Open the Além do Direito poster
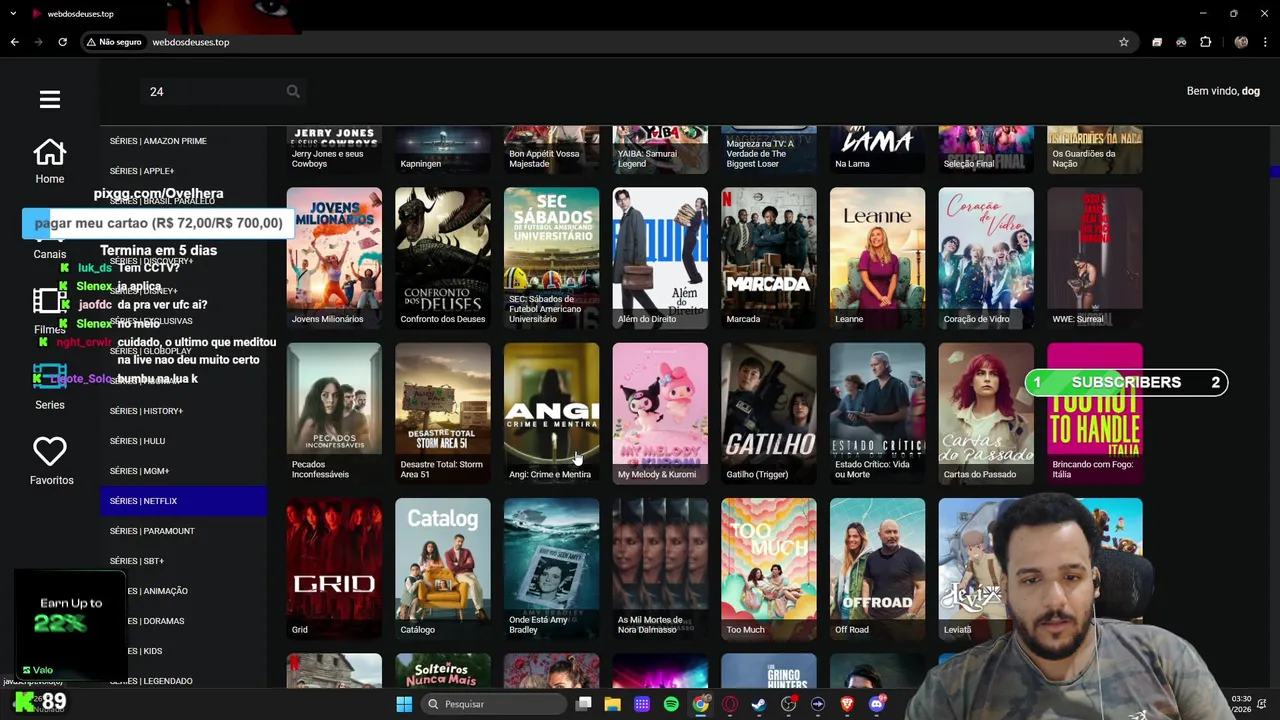The width and height of the screenshot is (1280, 720). coord(660,258)
